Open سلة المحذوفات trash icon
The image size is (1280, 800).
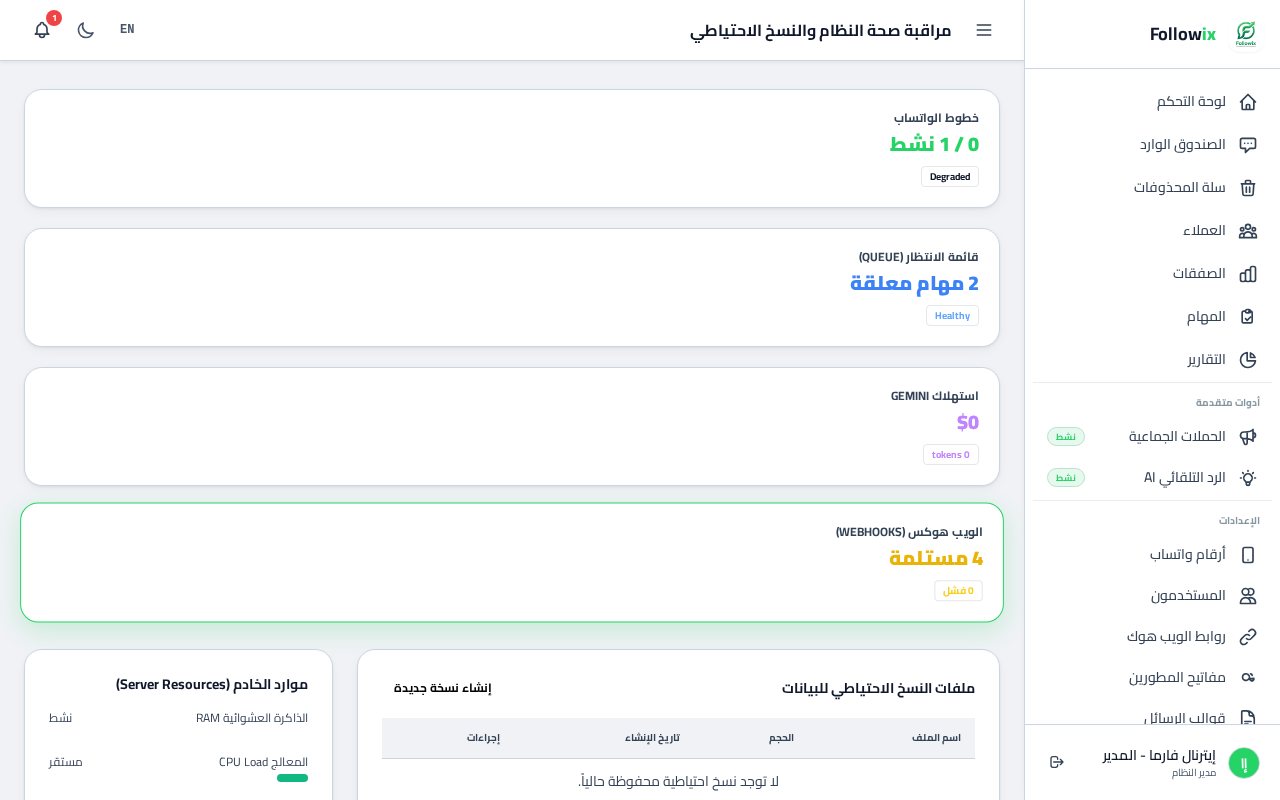click(x=1248, y=188)
